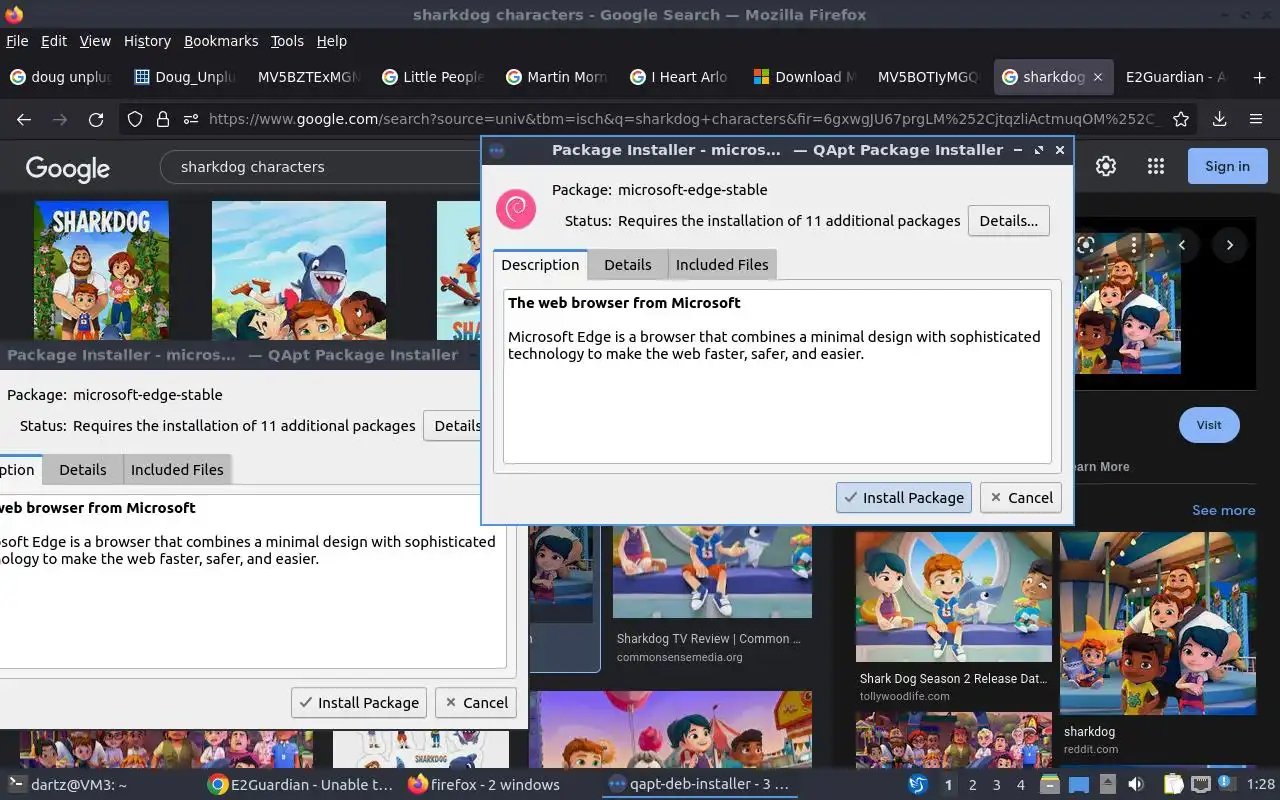Click the blue show-desktop icon in taskbar

[x=1079, y=785]
